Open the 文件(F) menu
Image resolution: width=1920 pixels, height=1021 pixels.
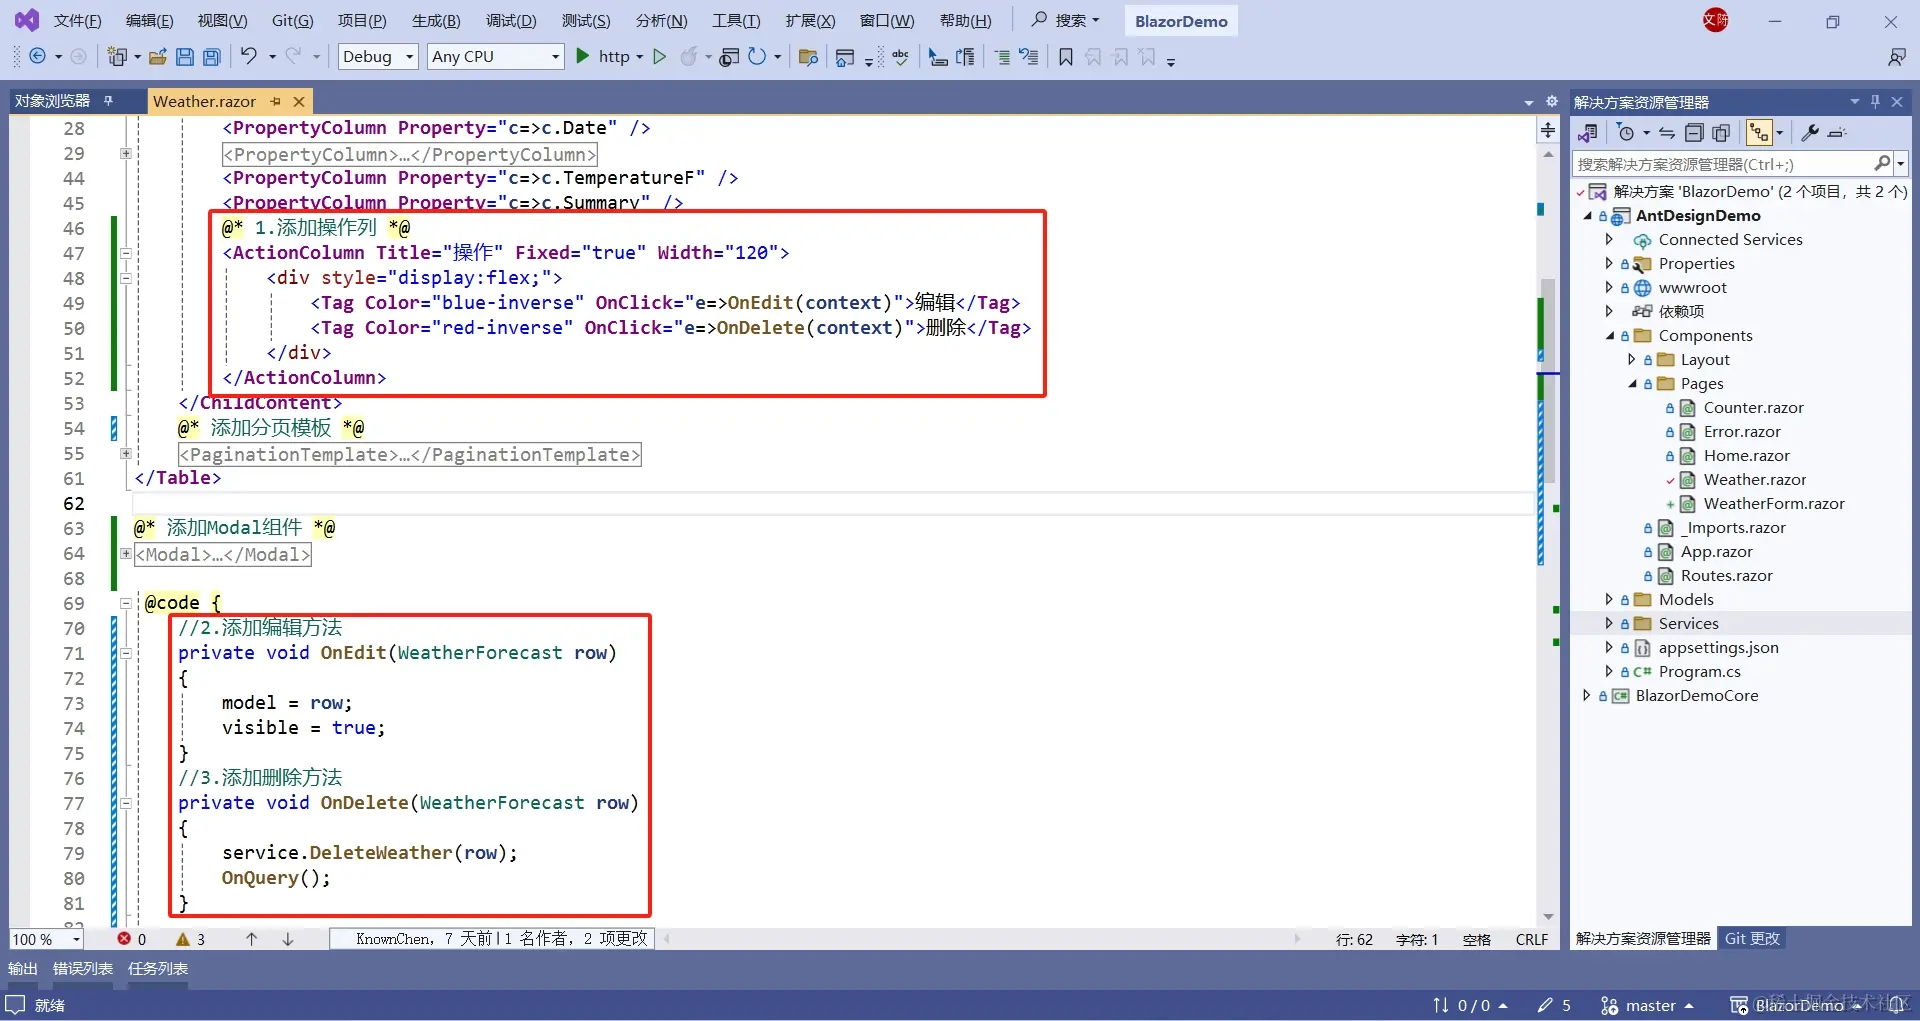77,21
